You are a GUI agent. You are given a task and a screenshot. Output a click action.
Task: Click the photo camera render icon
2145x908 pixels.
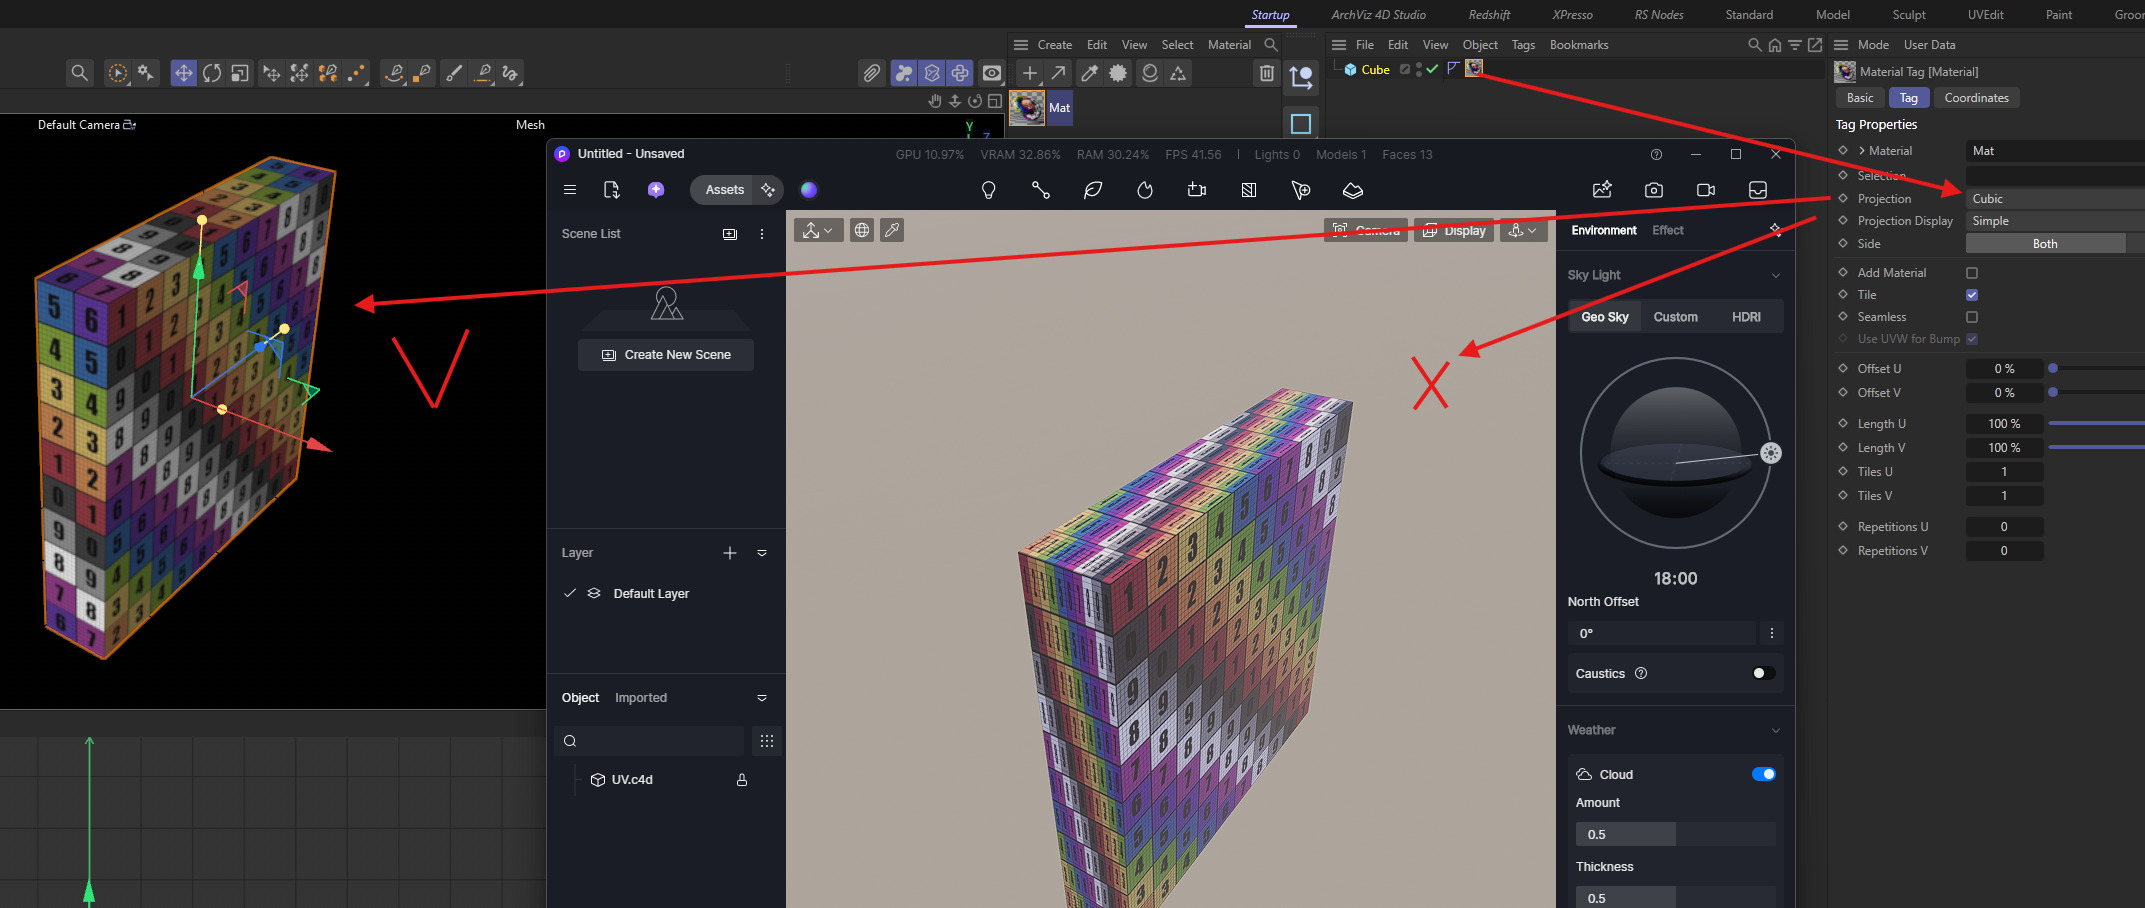tap(1654, 190)
